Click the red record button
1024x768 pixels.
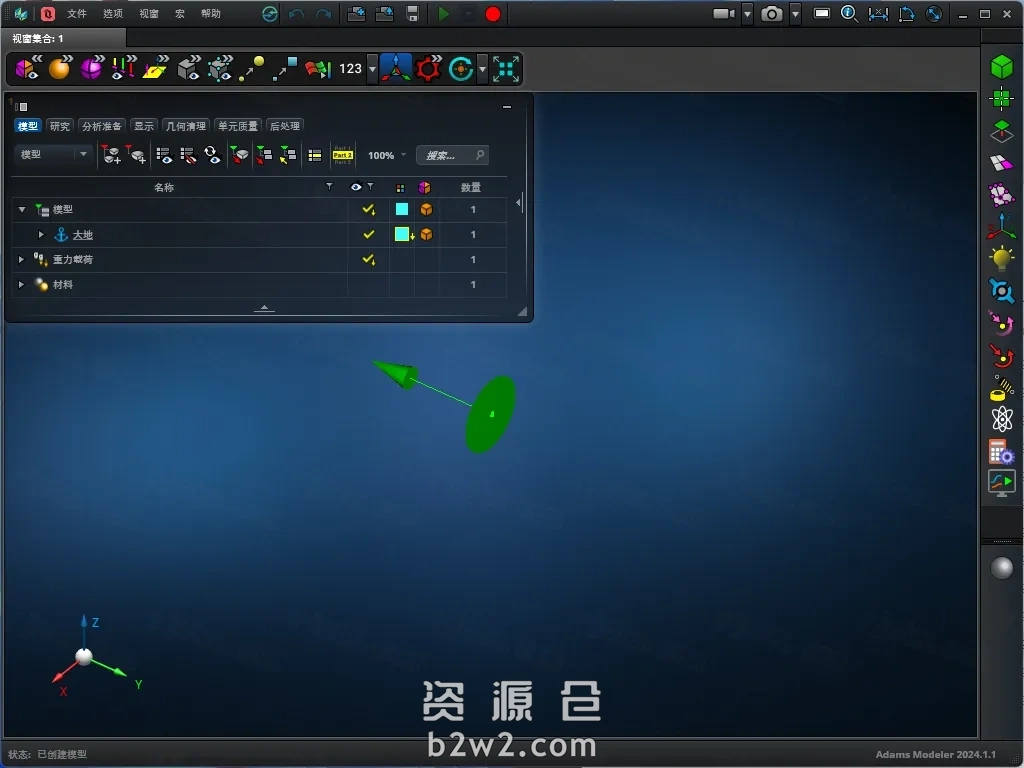[493, 14]
